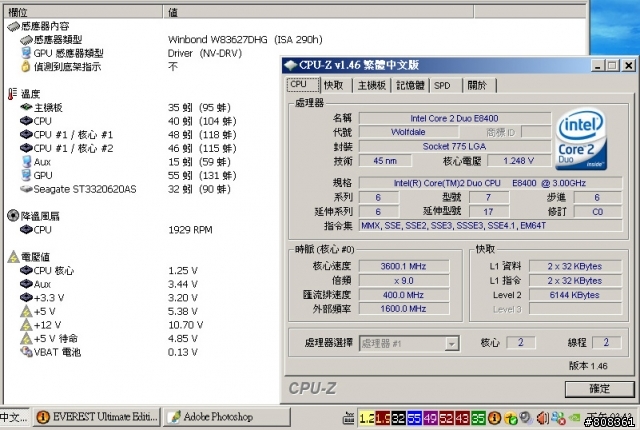The width and height of the screenshot is (640, 430).
Task: Click the red 1.9 sensor tray icon
Action: click(x=382, y=418)
